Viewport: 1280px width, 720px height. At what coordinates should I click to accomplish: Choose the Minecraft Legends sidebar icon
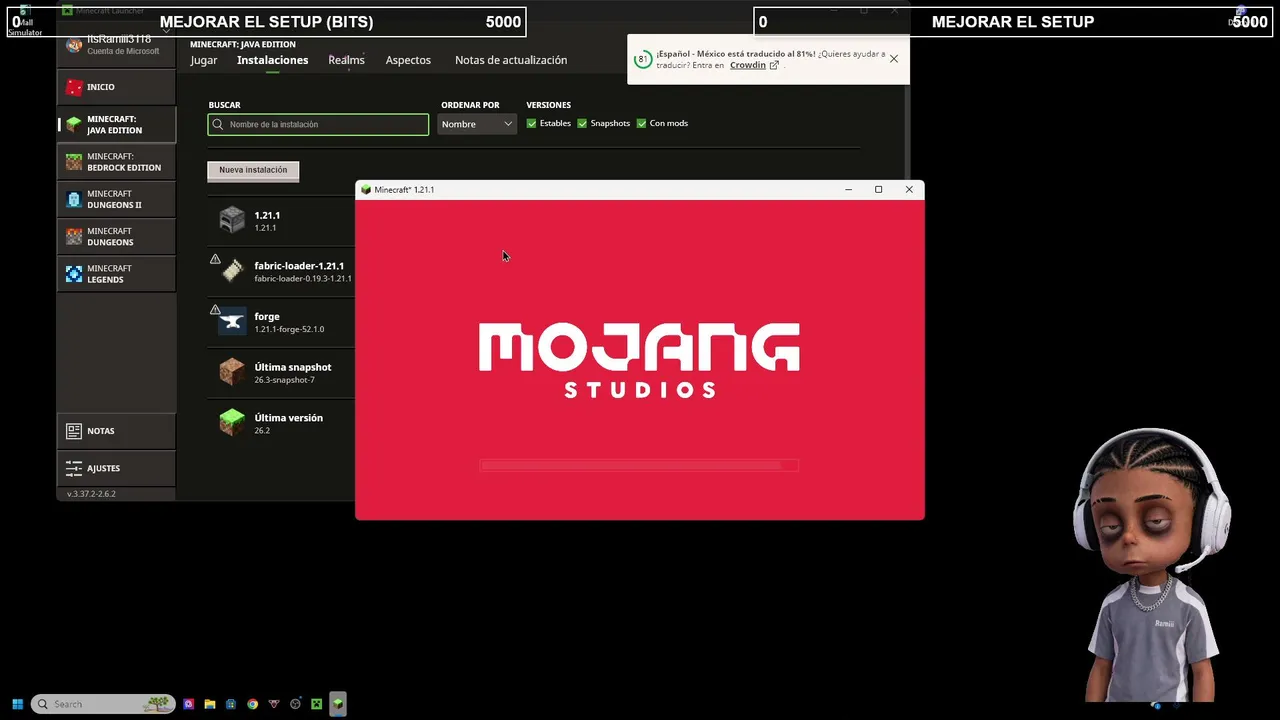pyautogui.click(x=74, y=274)
